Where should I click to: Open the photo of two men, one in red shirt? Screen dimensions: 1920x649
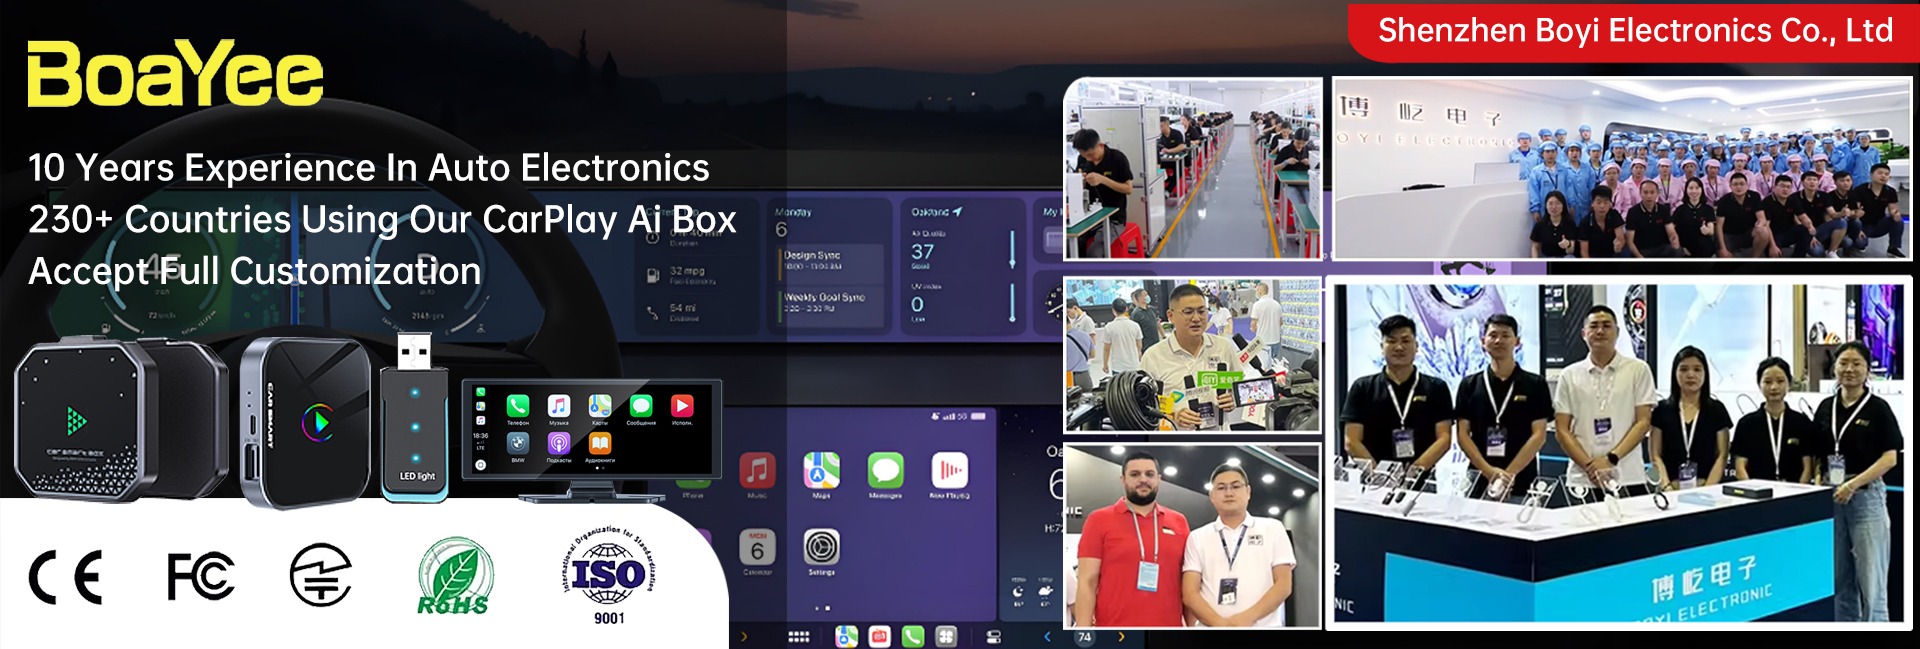click(x=1193, y=536)
